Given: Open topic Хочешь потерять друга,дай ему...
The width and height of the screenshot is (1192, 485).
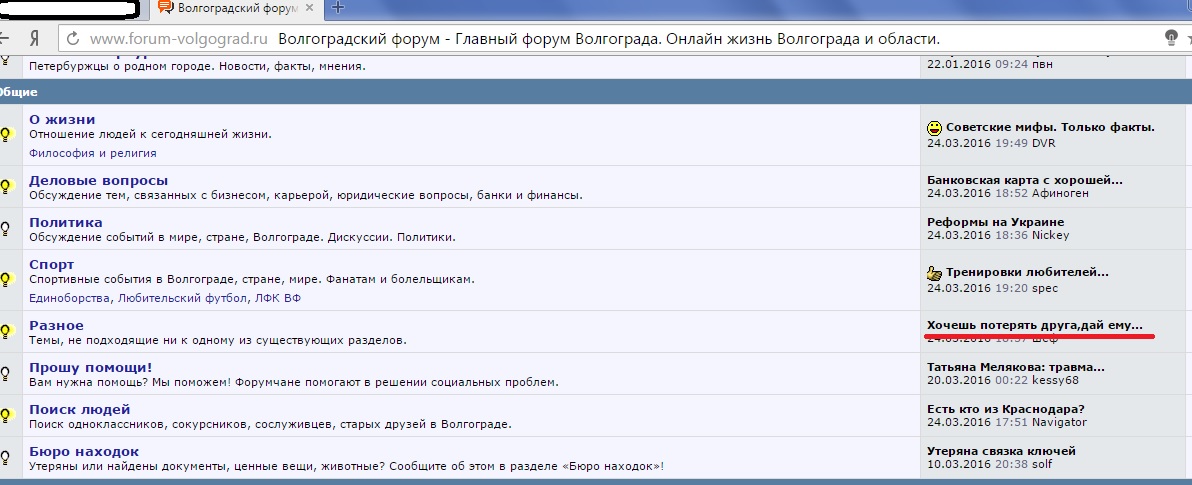Looking at the screenshot, I should point(1035,325).
